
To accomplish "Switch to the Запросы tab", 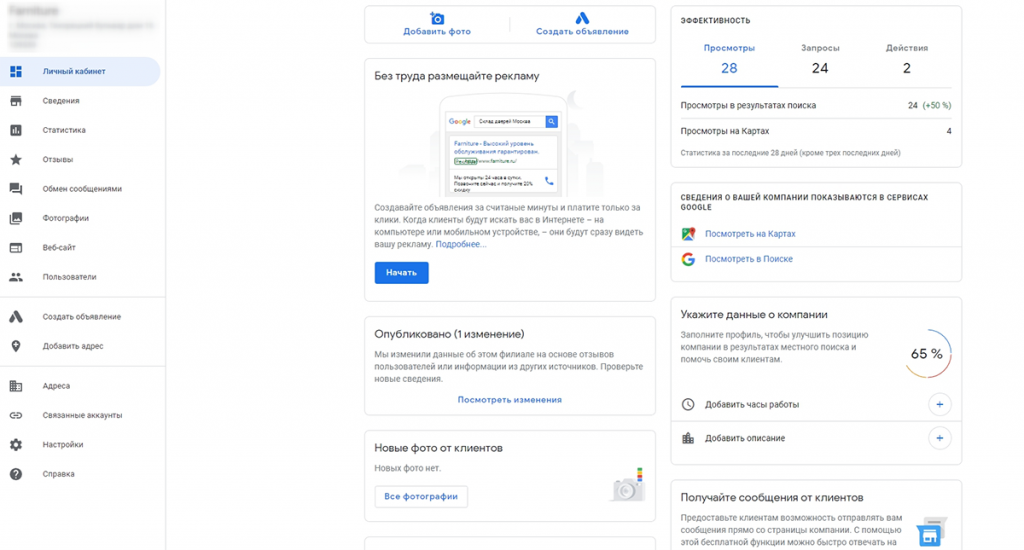I will [820, 58].
